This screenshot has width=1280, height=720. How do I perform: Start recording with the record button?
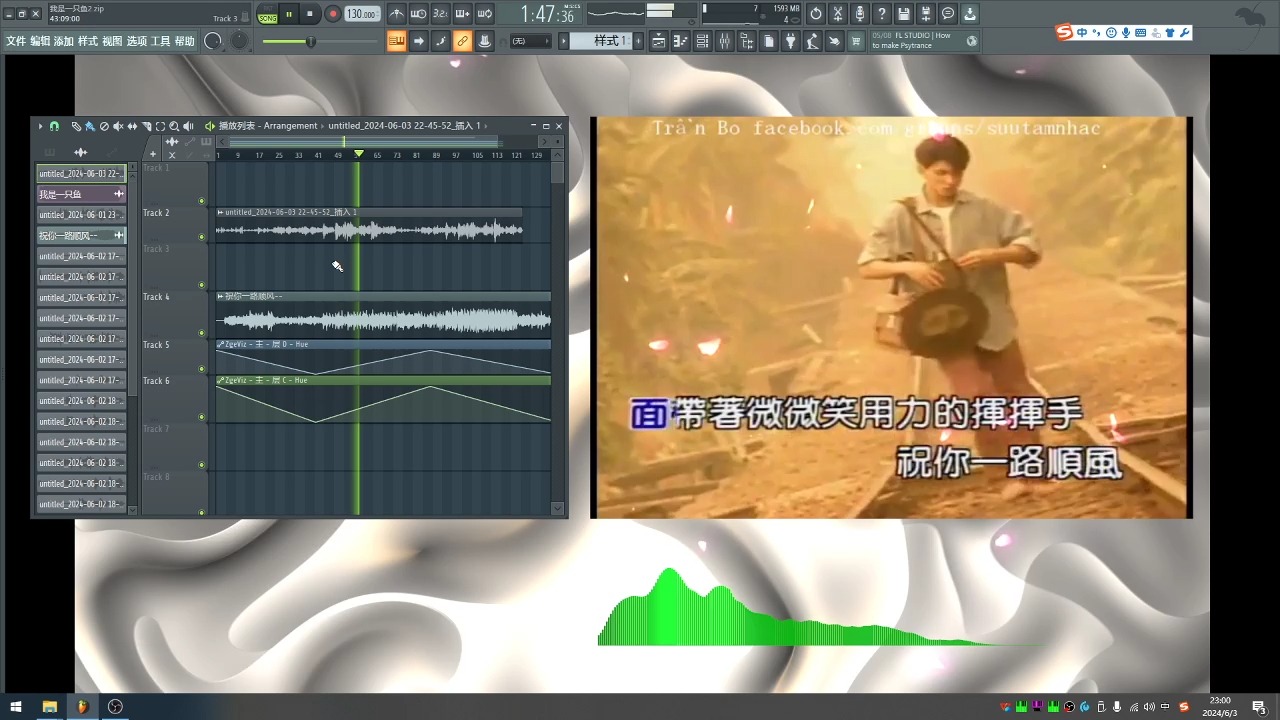coord(332,14)
